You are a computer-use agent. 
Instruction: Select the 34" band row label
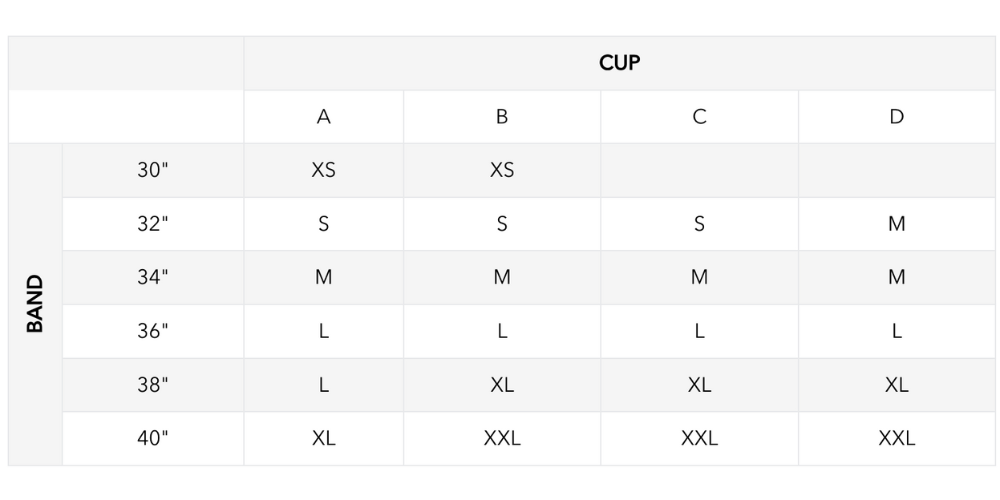pyautogui.click(x=152, y=277)
